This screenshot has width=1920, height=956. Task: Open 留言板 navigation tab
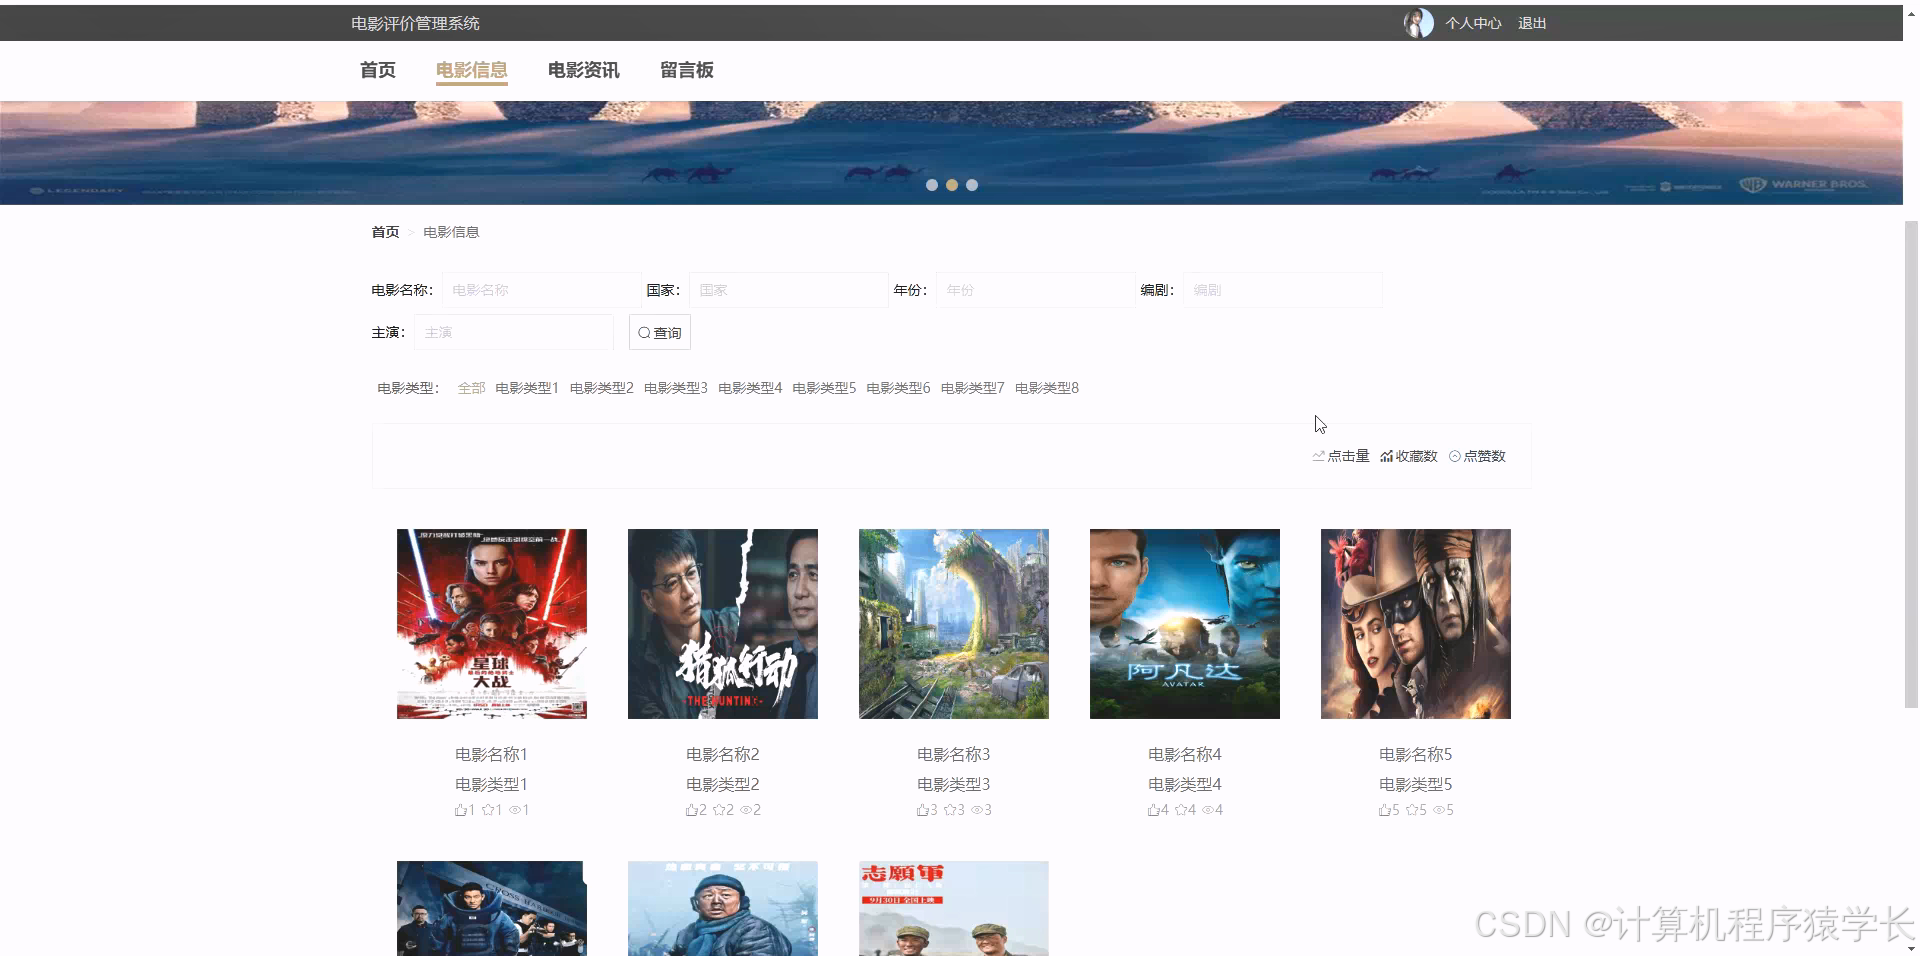coord(687,70)
